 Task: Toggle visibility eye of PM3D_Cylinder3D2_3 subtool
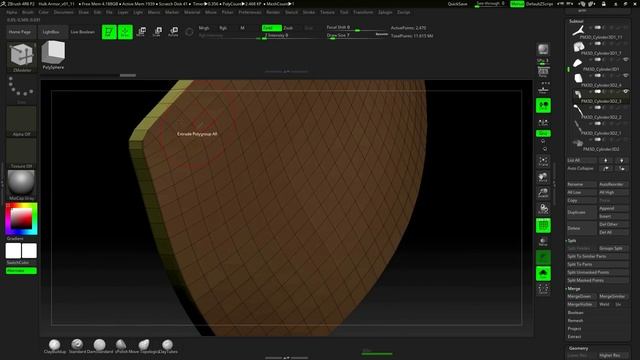point(626,91)
